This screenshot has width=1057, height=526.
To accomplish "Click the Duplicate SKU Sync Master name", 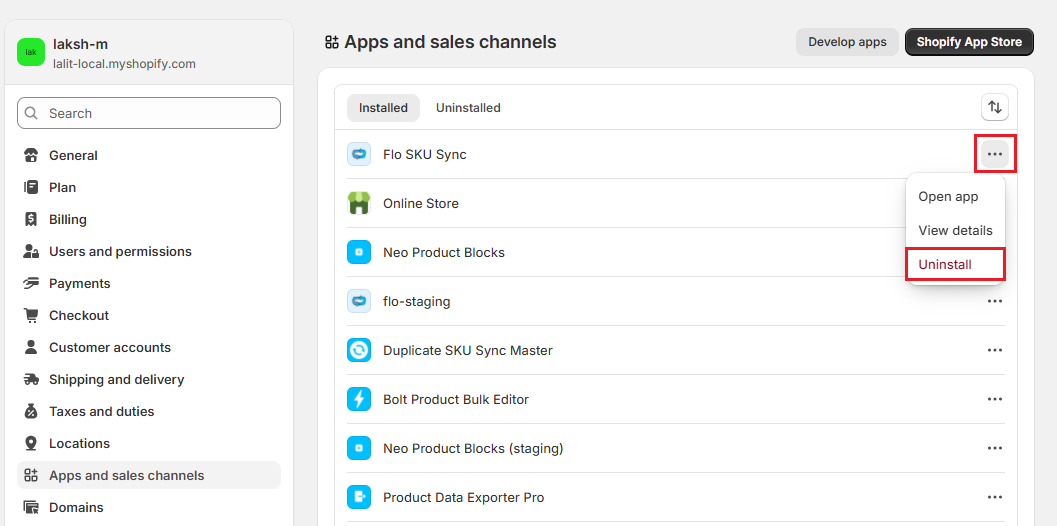I will pyautogui.click(x=468, y=351).
